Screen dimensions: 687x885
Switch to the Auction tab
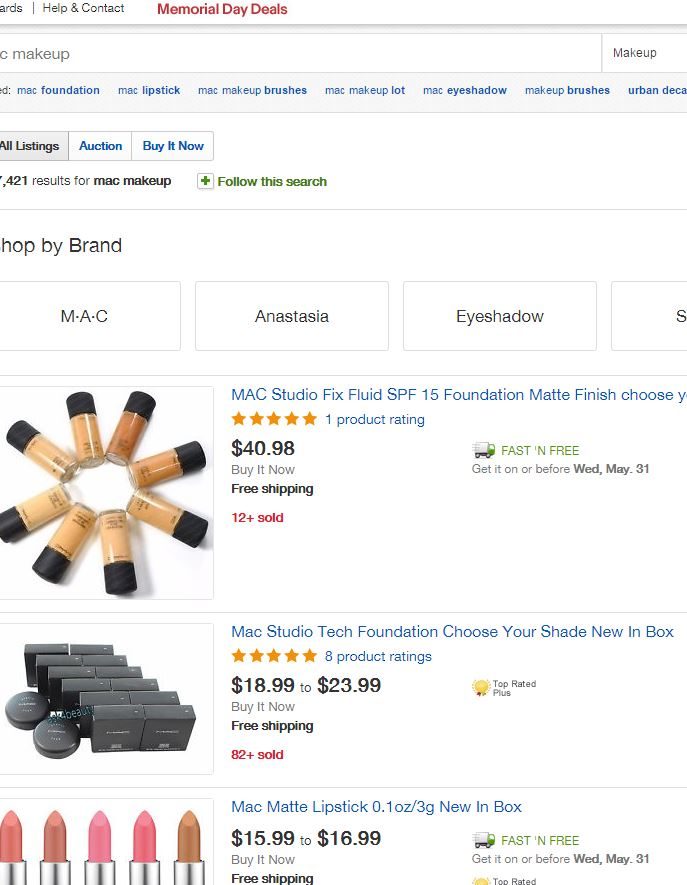click(101, 146)
